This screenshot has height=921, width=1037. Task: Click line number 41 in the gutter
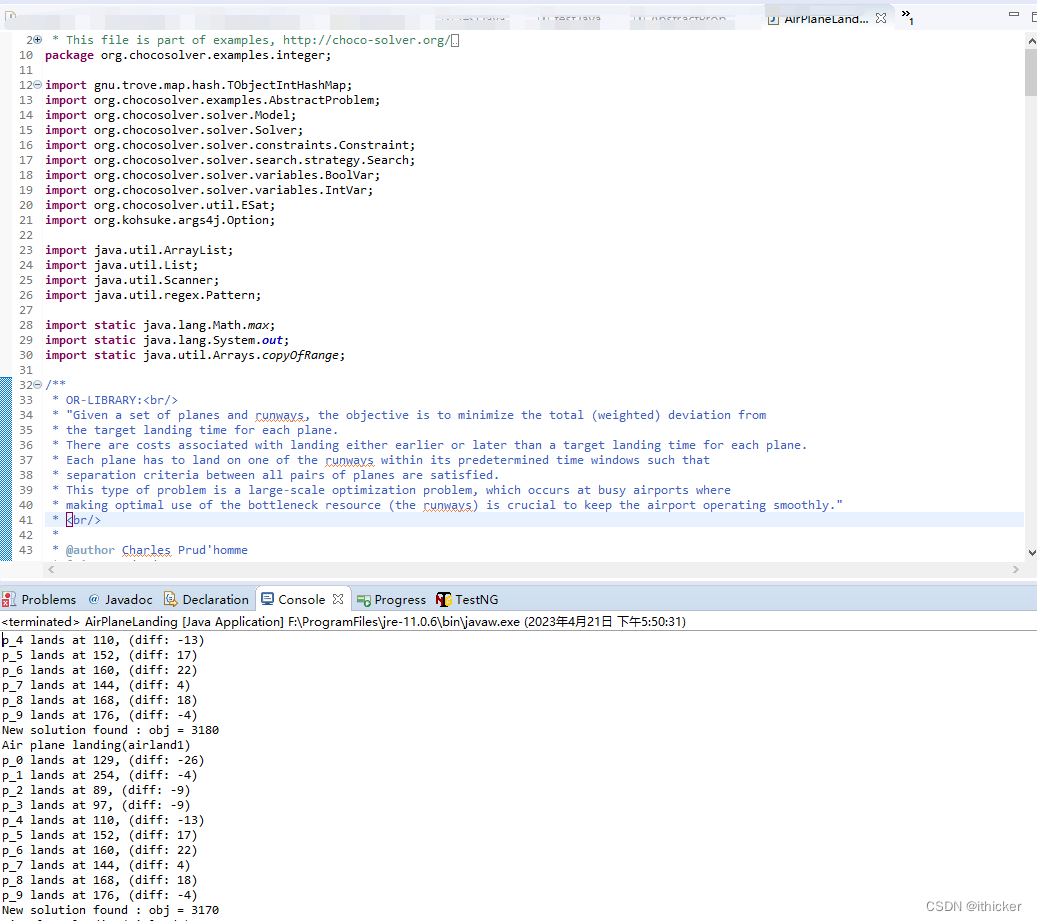click(26, 520)
